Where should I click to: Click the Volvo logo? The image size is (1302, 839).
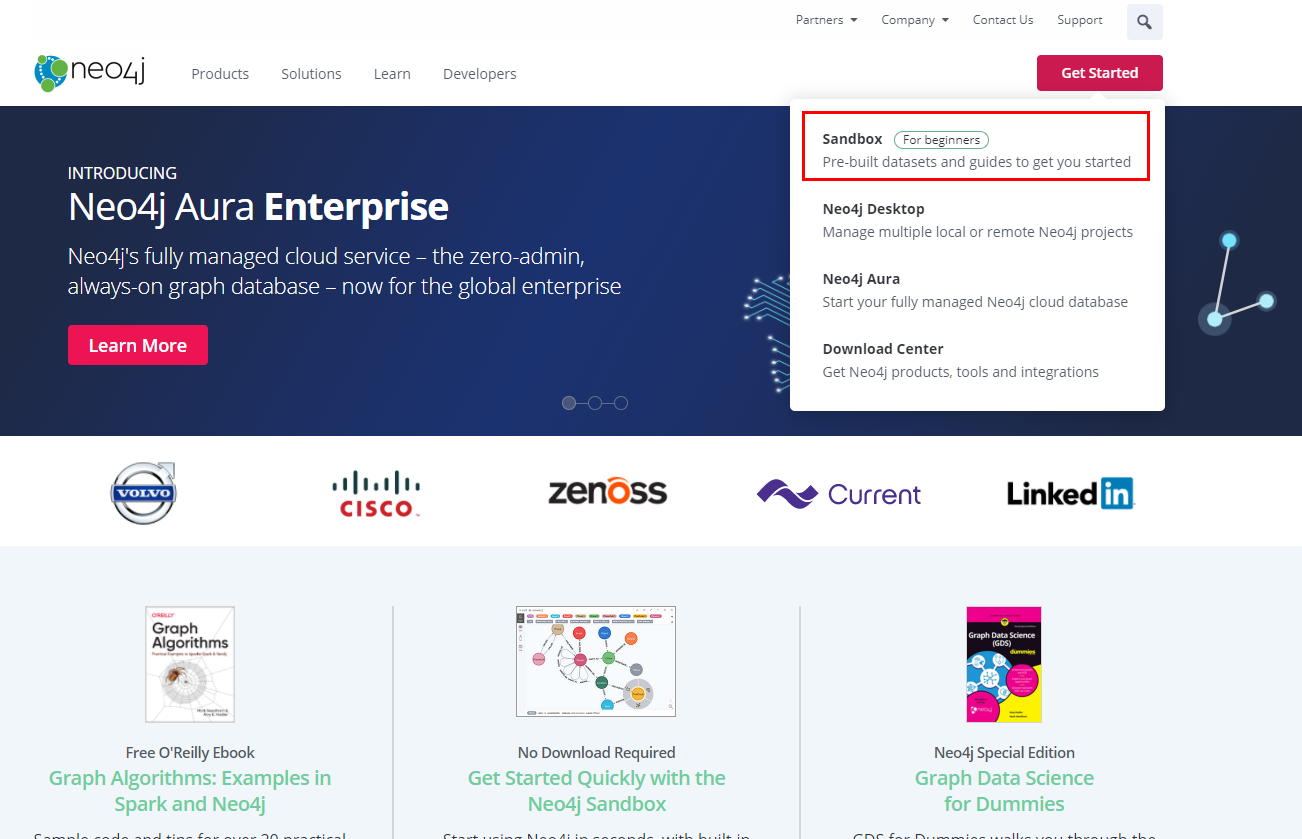click(x=143, y=493)
